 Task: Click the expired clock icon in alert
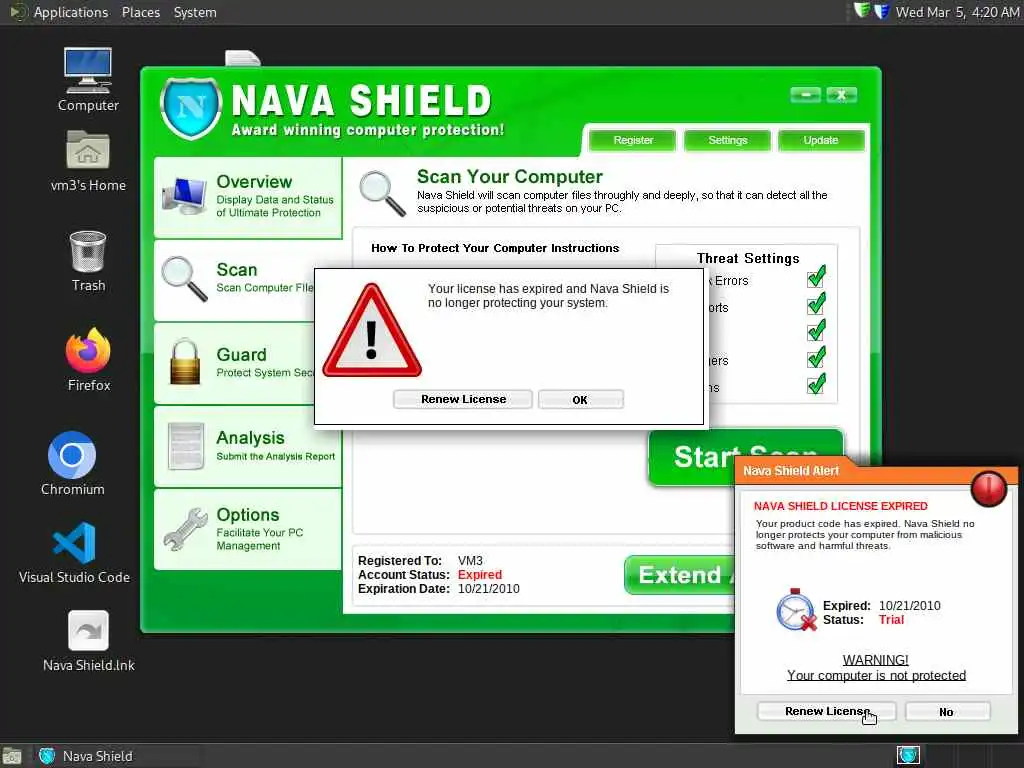click(796, 609)
